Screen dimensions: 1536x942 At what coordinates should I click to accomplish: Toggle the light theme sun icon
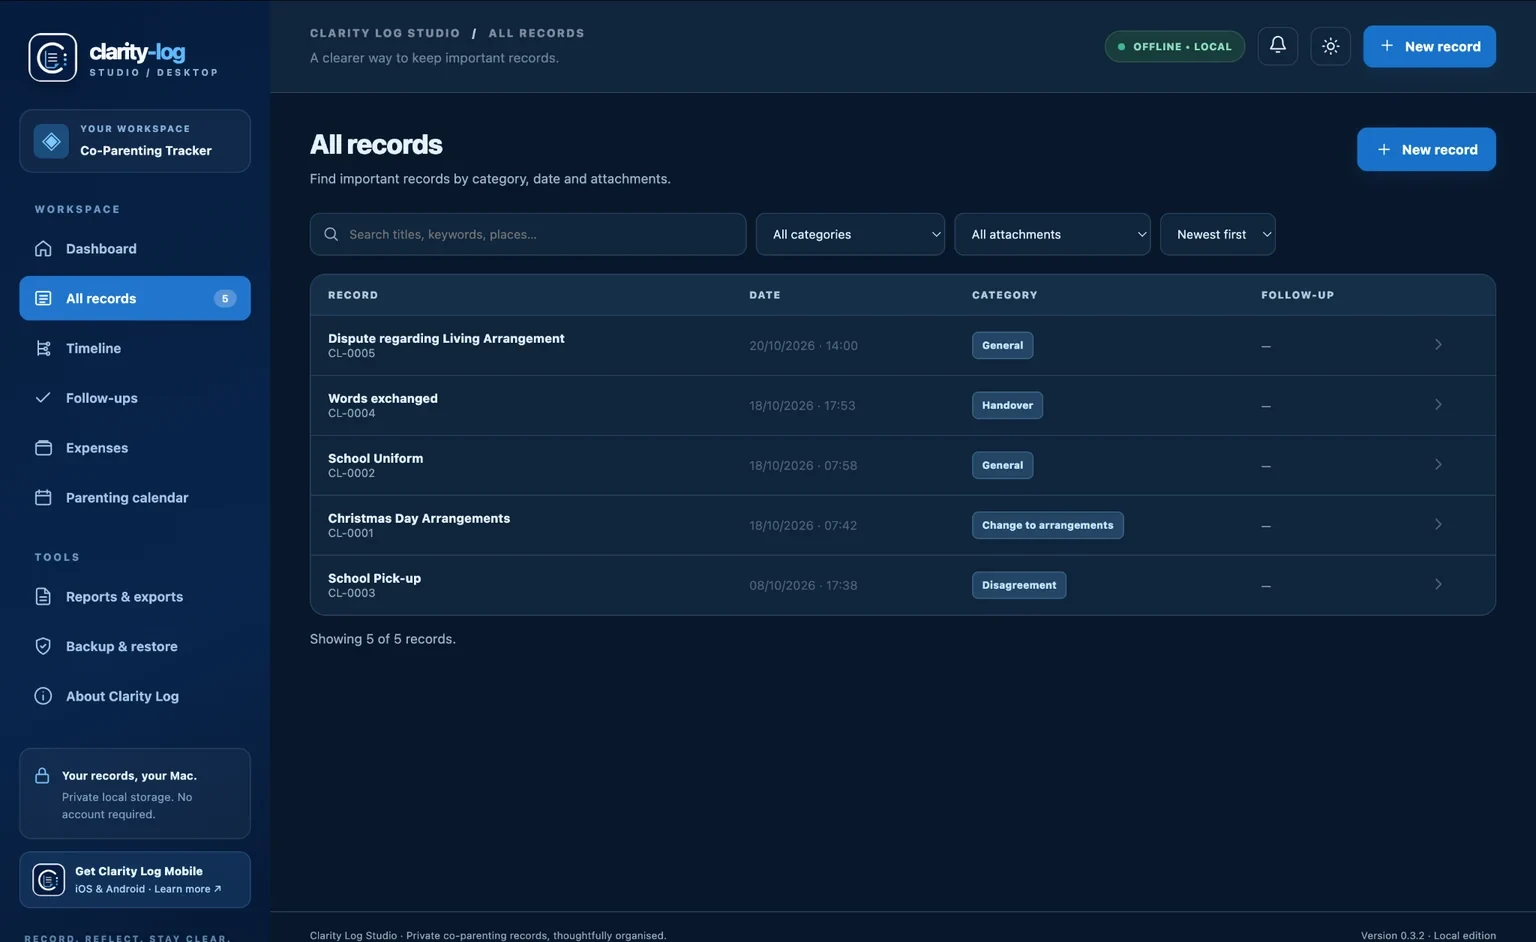point(1331,46)
